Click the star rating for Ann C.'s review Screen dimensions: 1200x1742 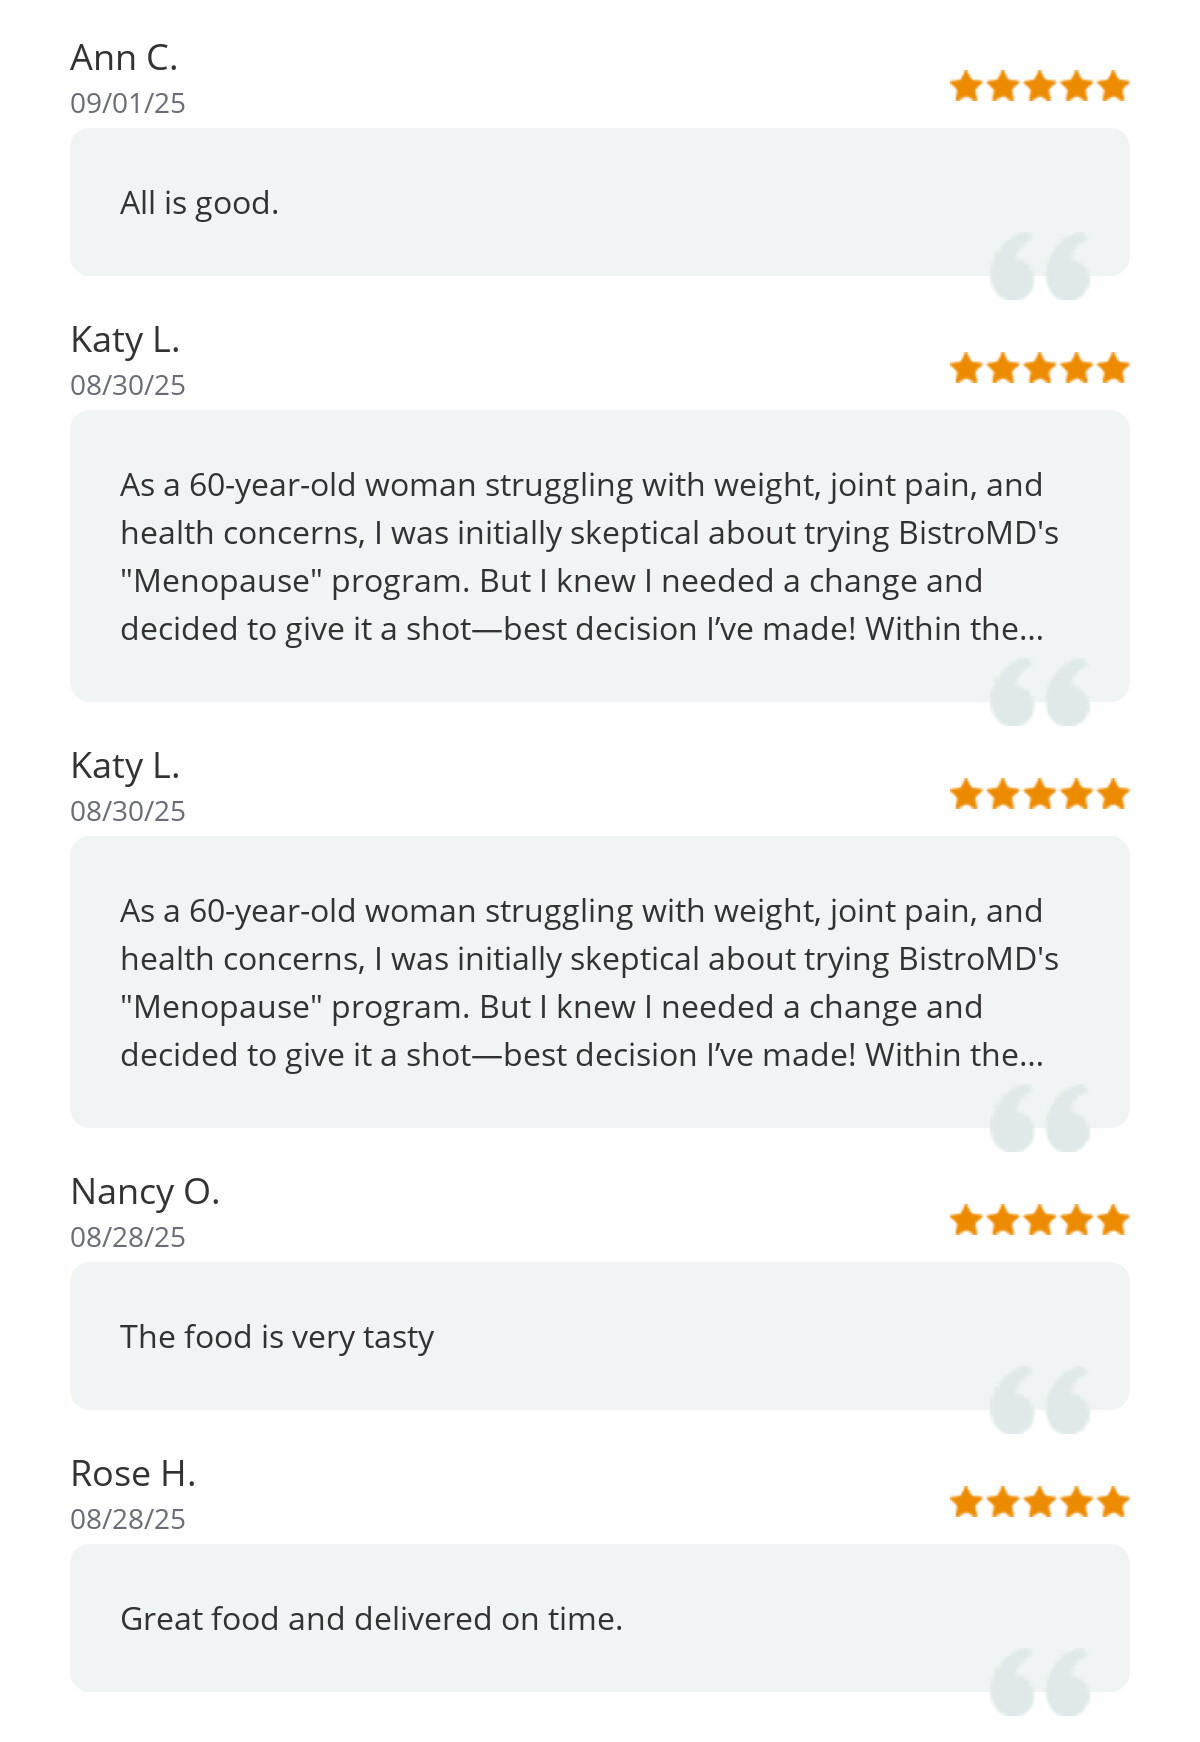[x=1039, y=86]
